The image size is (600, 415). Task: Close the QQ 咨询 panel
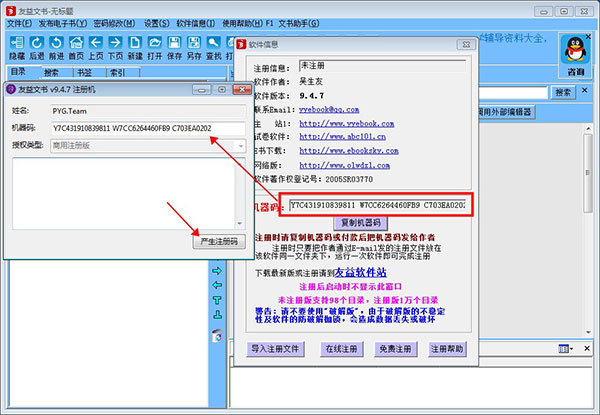pos(588,37)
